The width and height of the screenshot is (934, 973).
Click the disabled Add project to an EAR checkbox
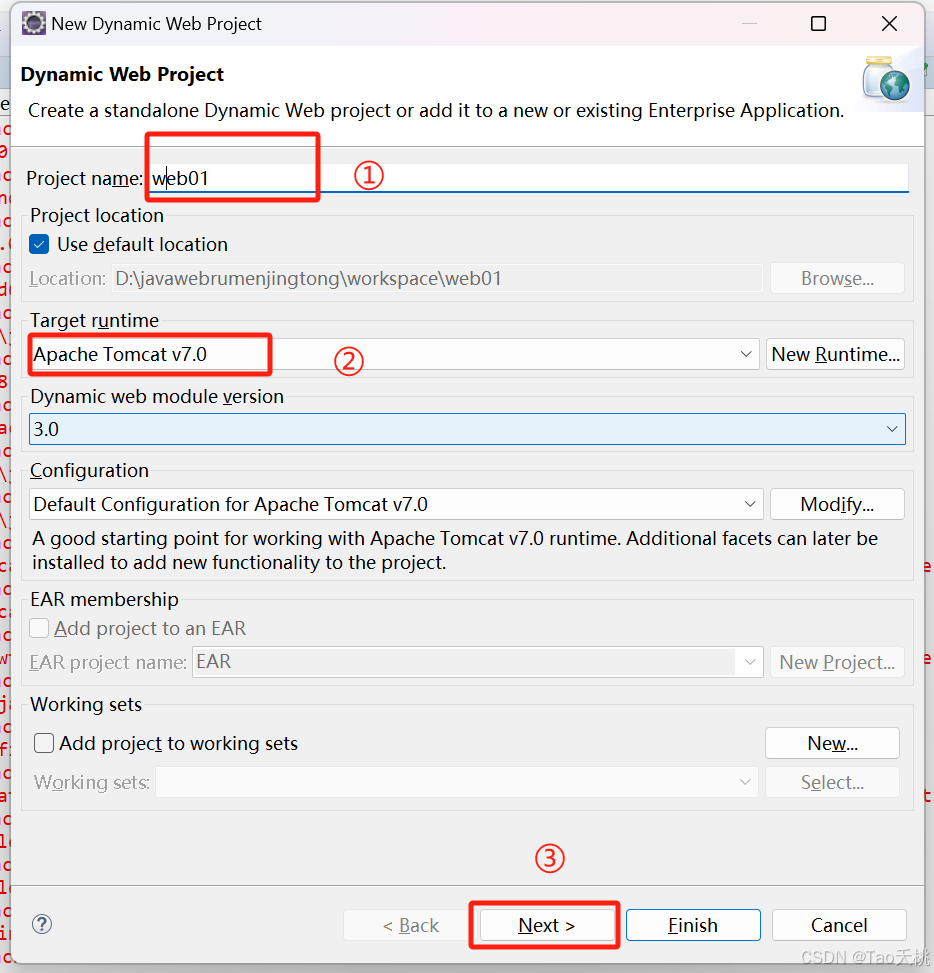pyautogui.click(x=39, y=628)
